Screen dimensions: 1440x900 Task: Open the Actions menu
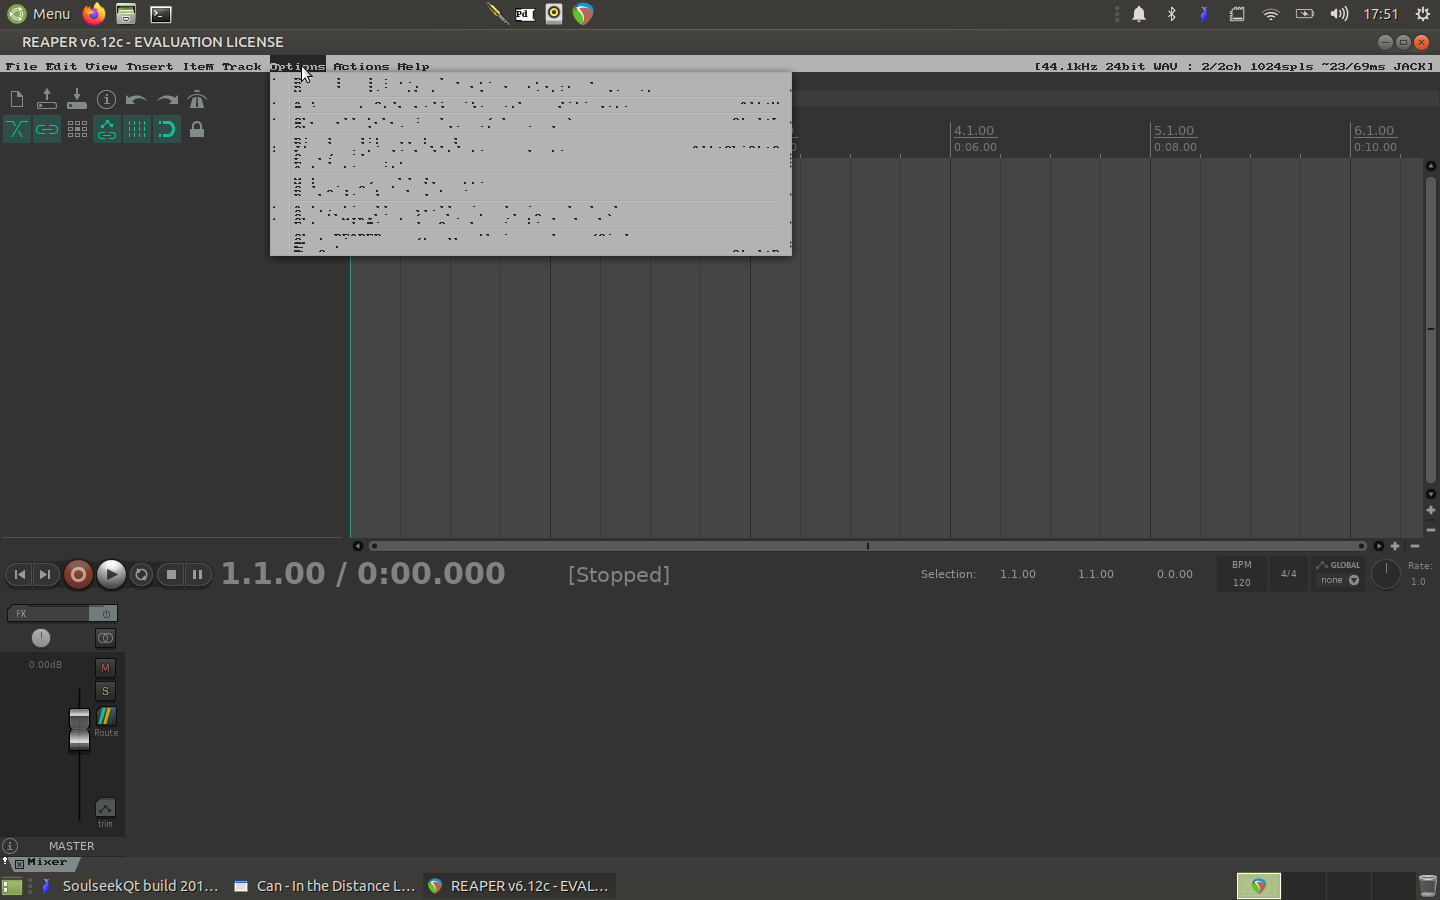(361, 66)
